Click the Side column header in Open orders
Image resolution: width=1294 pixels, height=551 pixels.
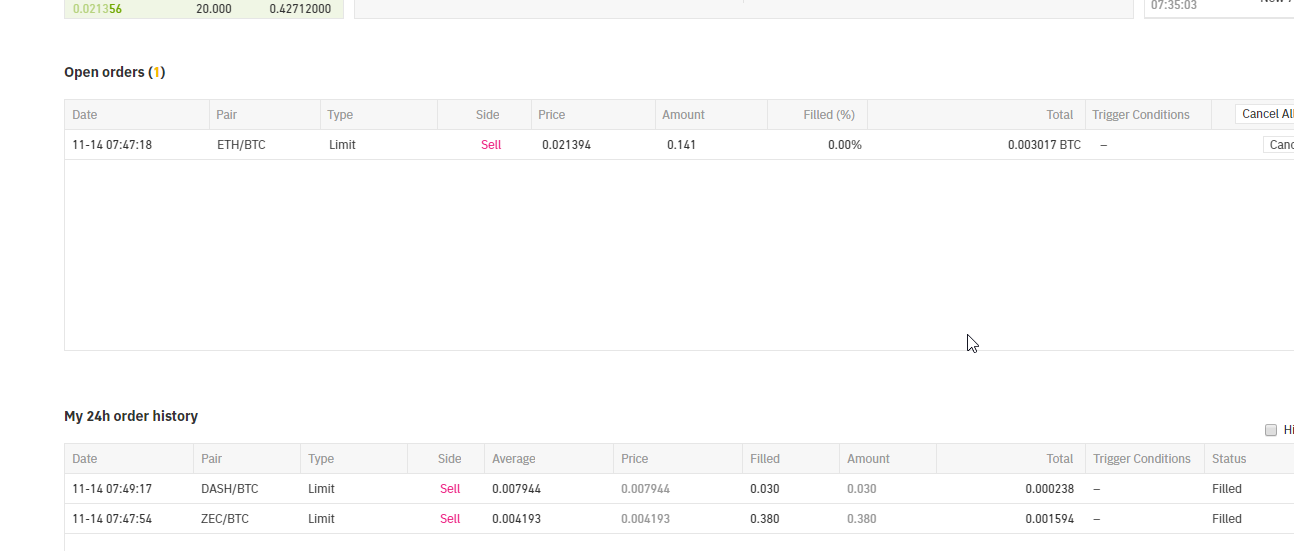coord(487,115)
